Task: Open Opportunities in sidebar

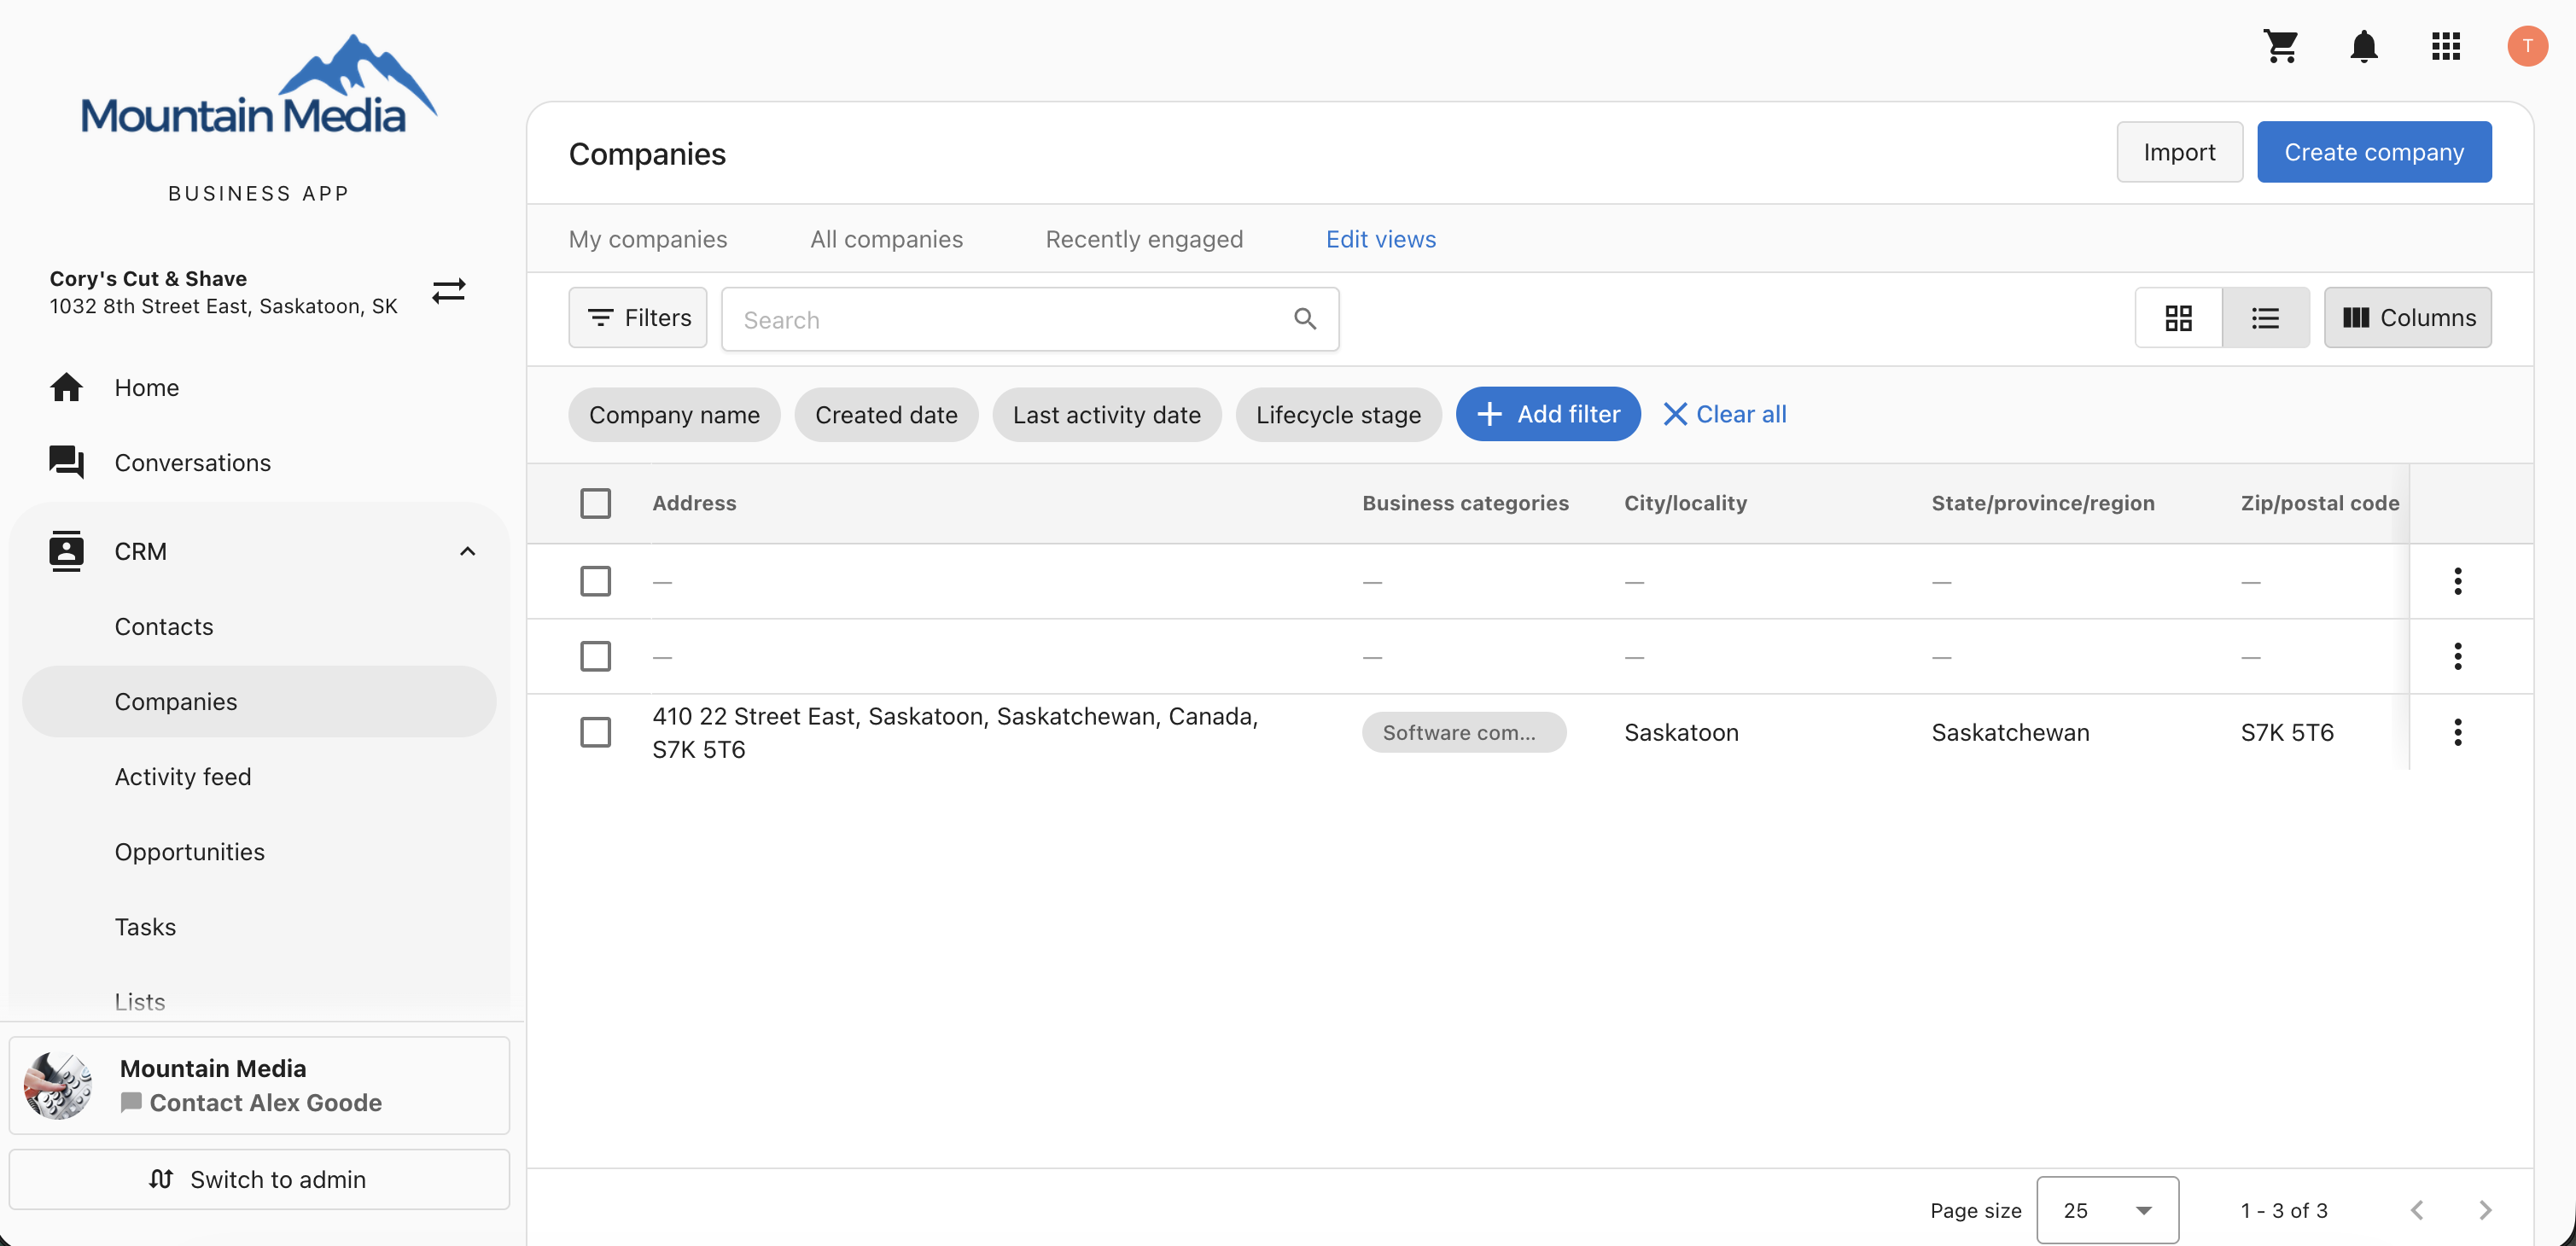Action: click(259, 851)
